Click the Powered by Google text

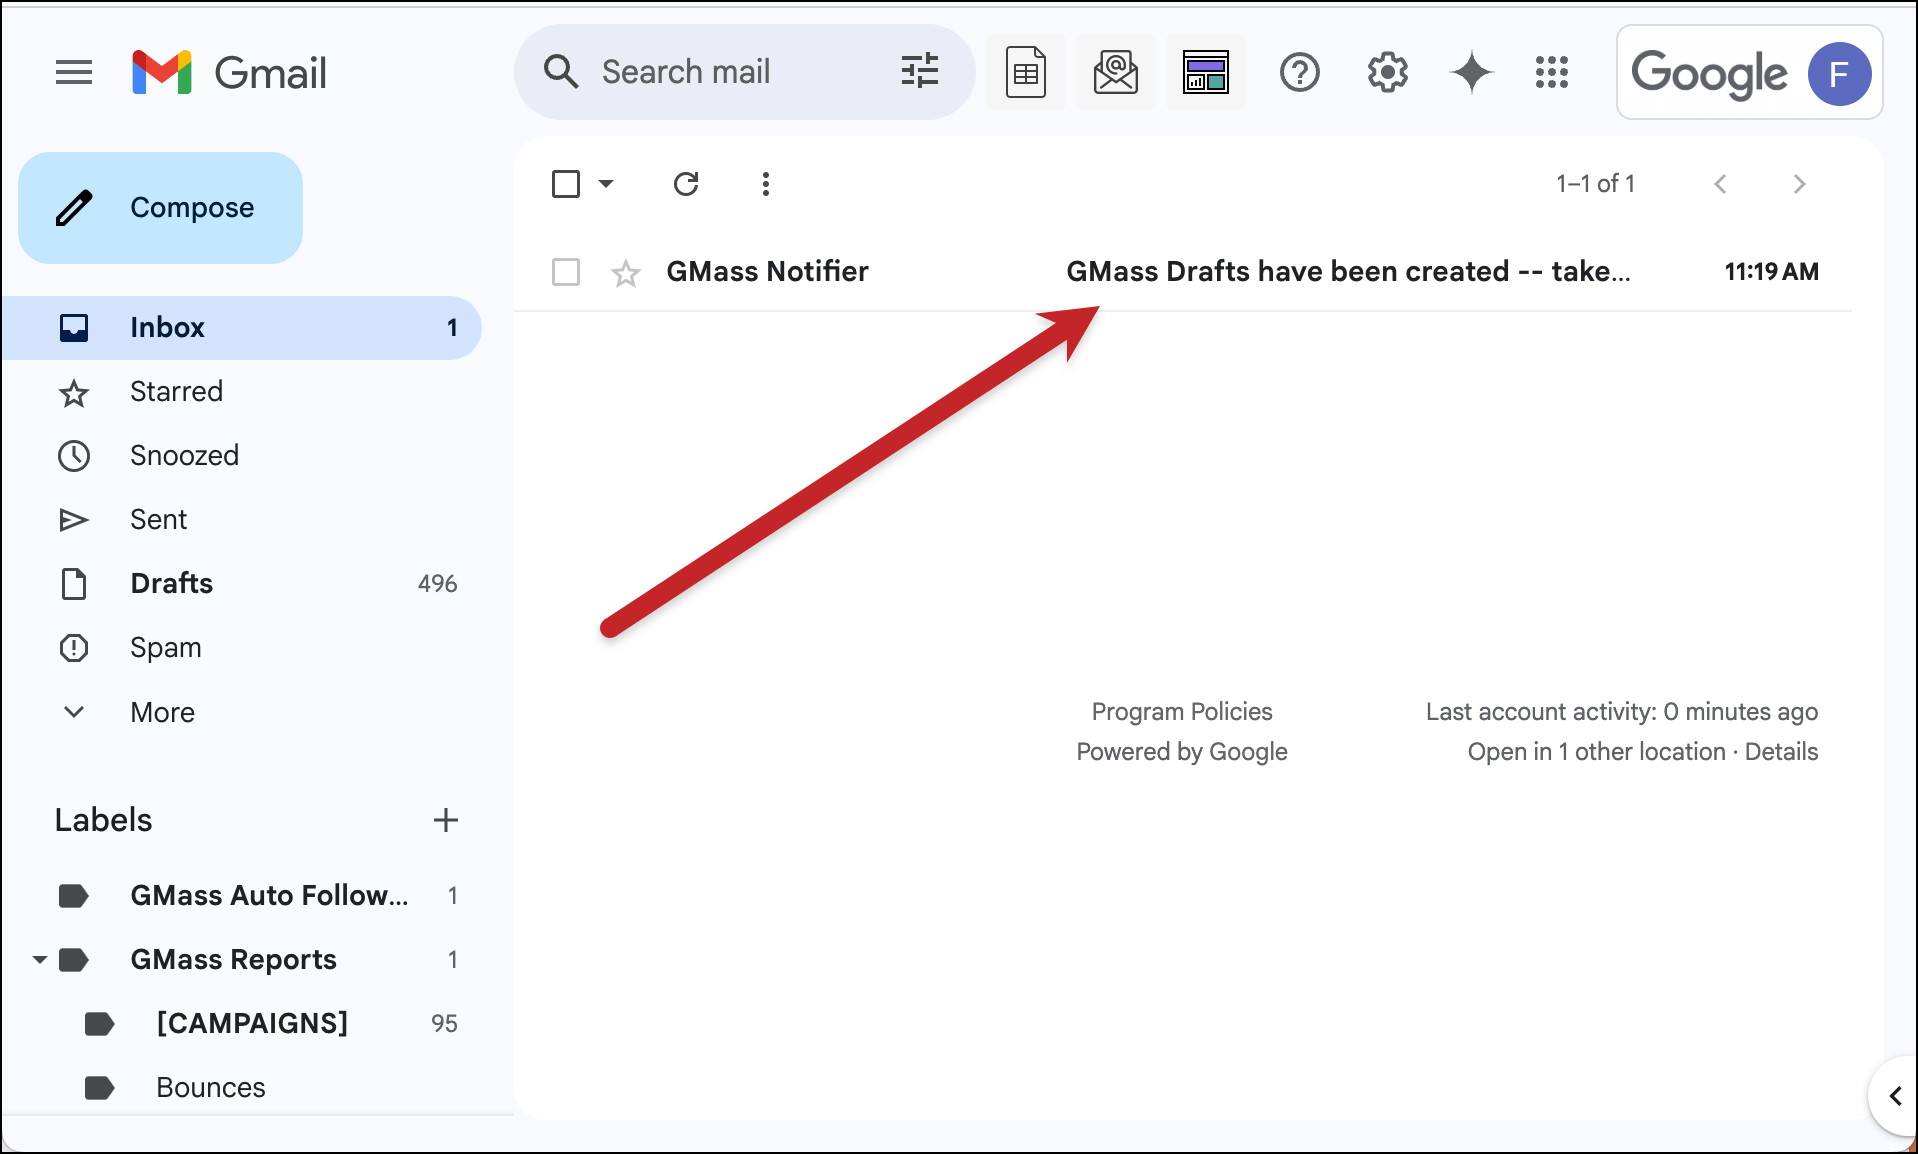(1182, 751)
